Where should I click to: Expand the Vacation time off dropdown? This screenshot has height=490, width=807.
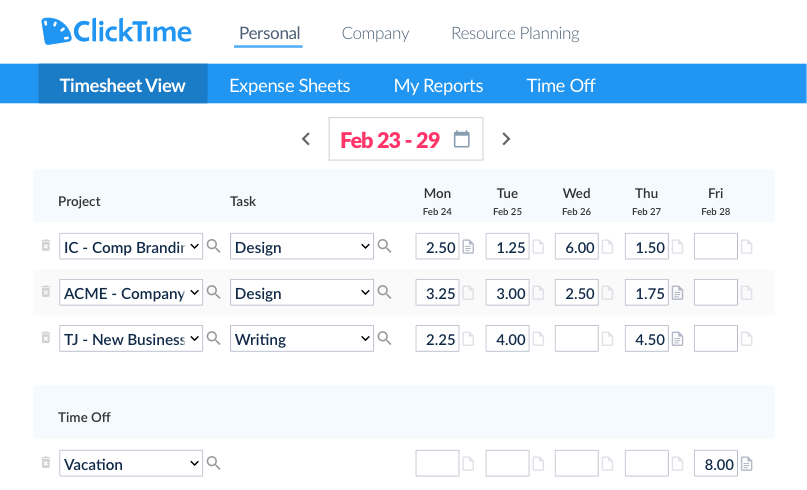tap(193, 464)
